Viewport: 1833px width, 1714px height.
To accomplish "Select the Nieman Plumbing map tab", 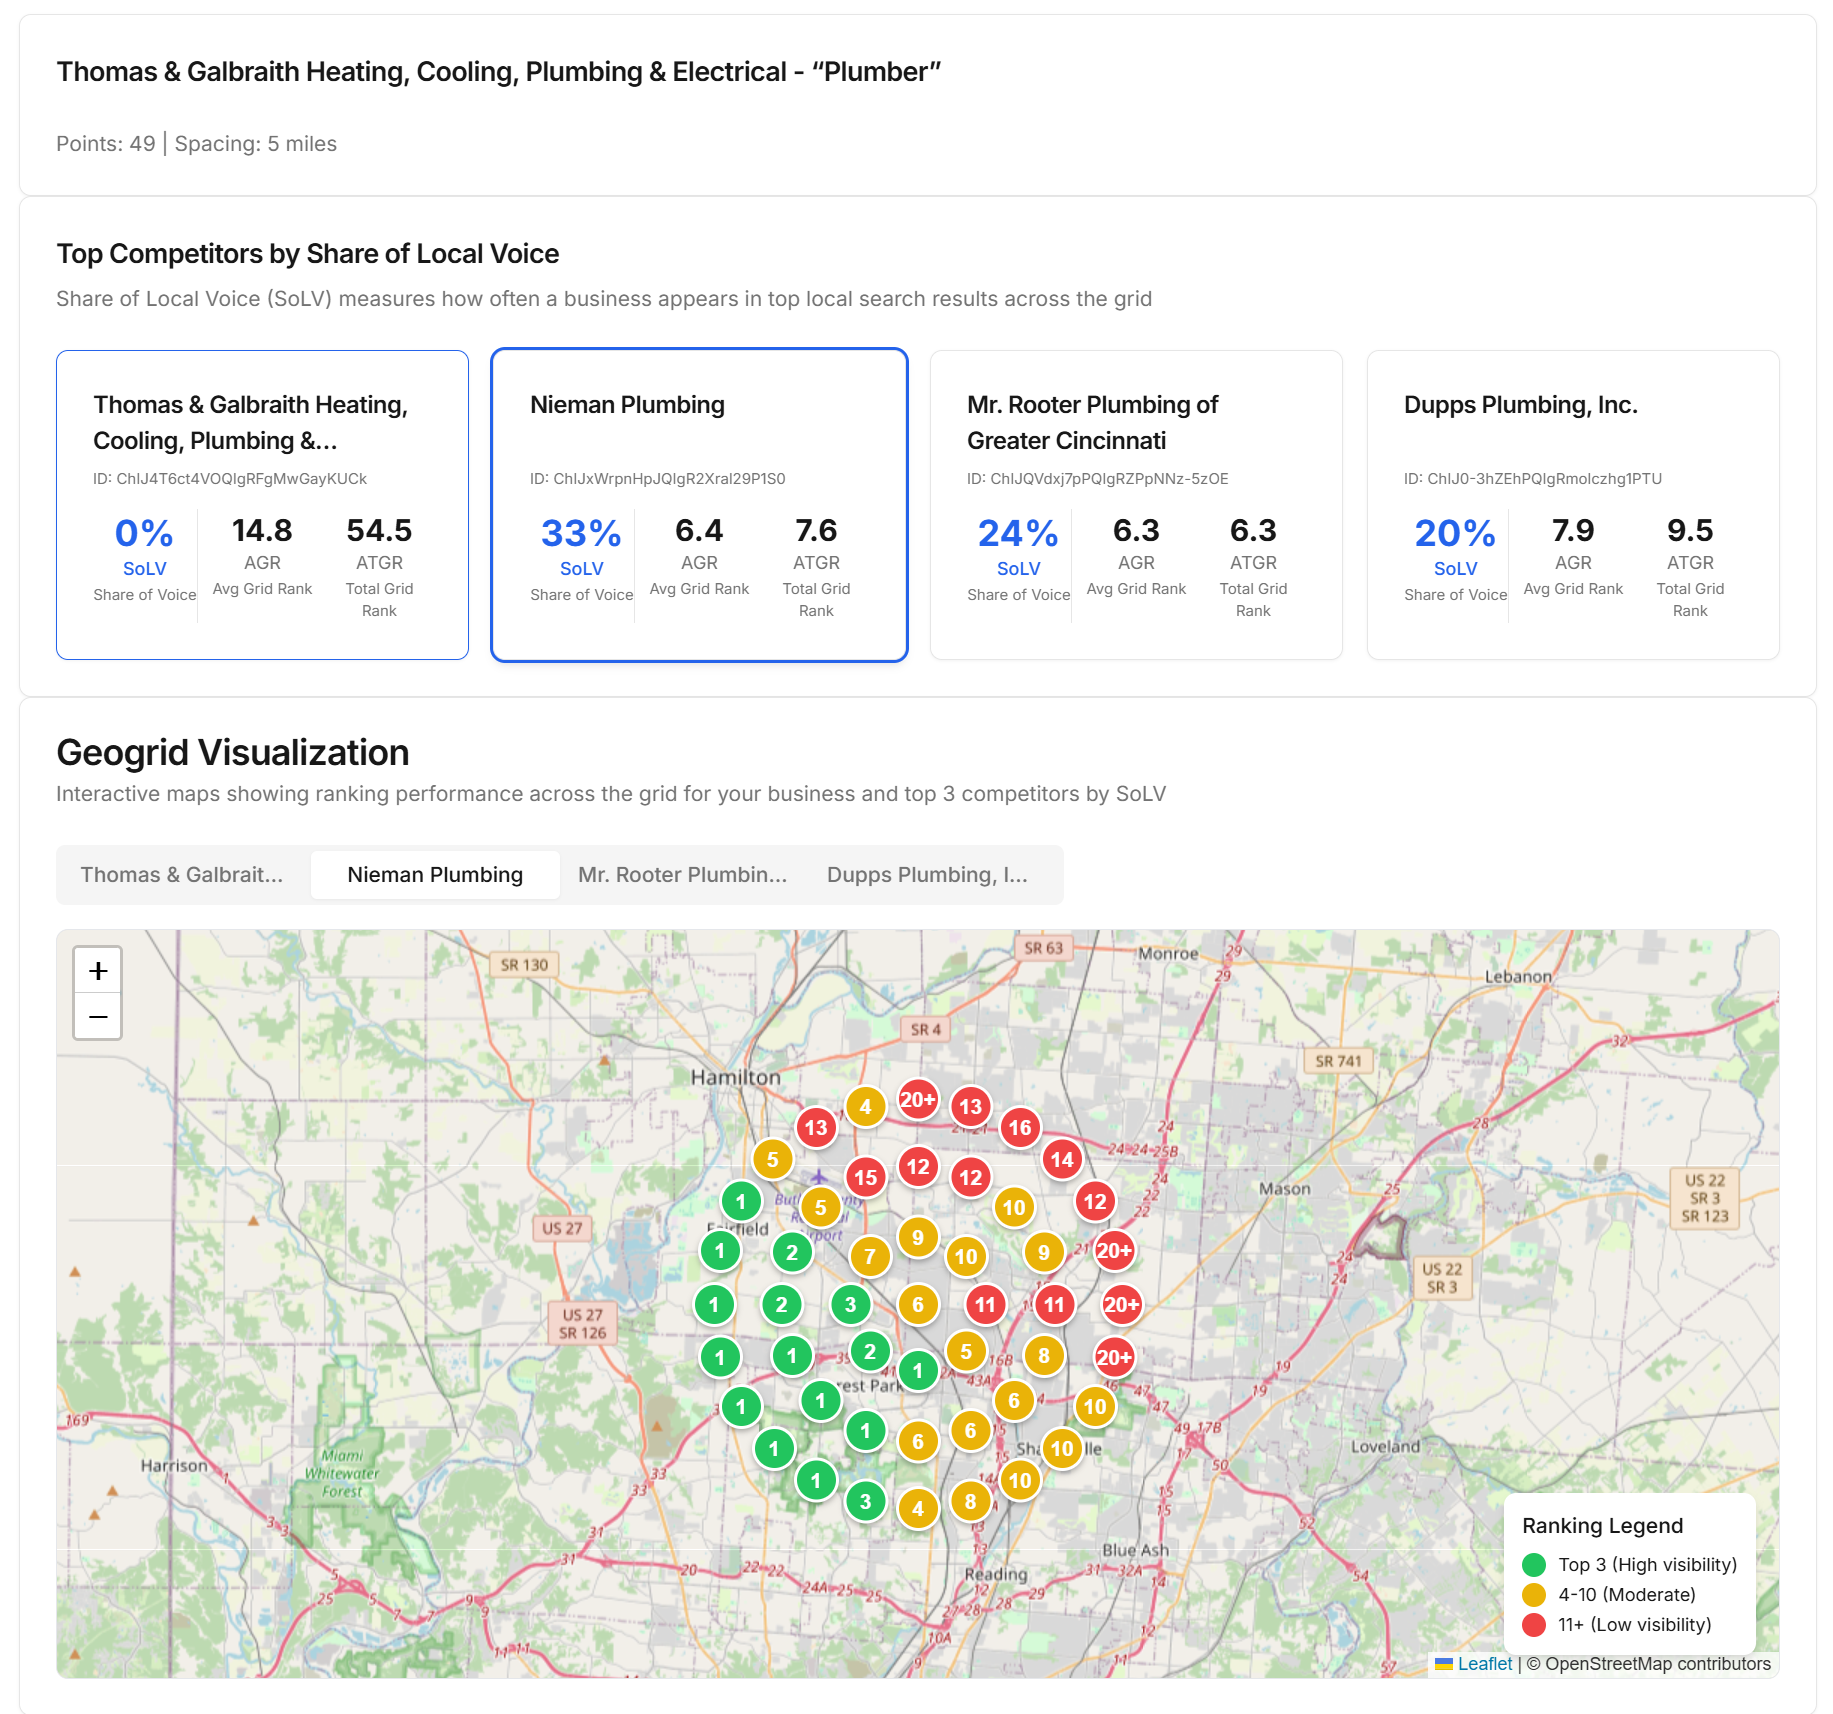I will point(434,874).
